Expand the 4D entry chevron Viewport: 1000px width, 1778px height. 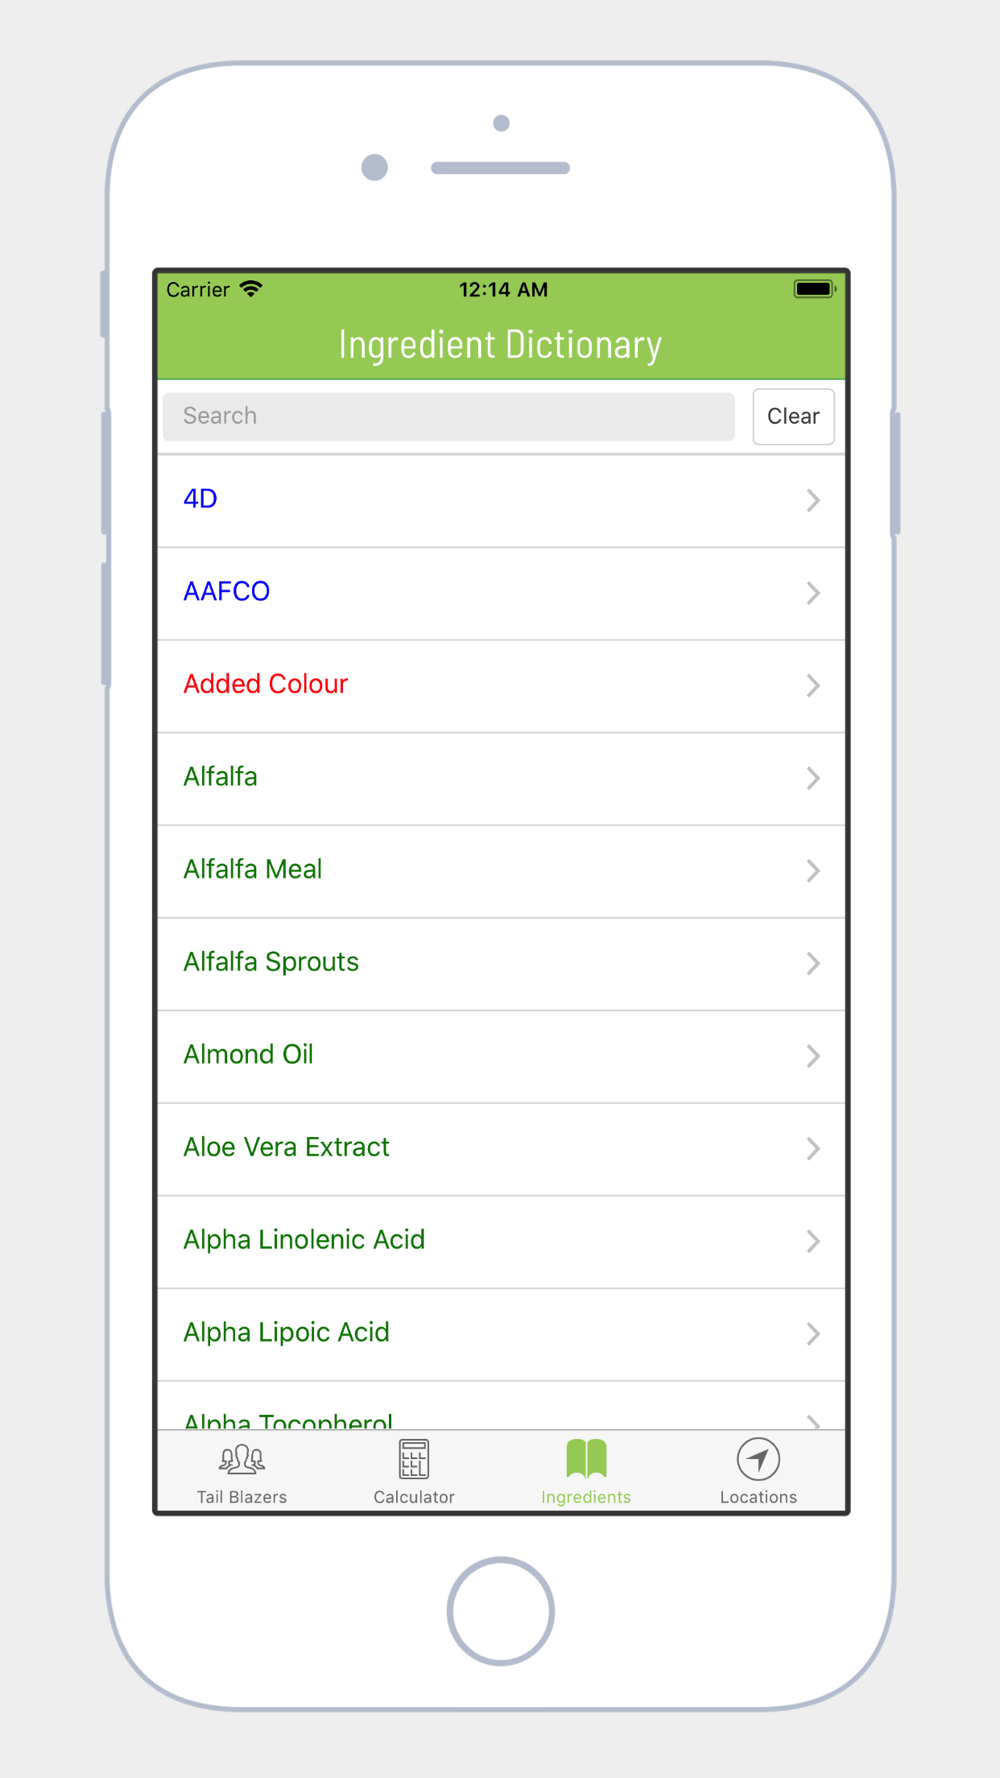[x=813, y=500]
